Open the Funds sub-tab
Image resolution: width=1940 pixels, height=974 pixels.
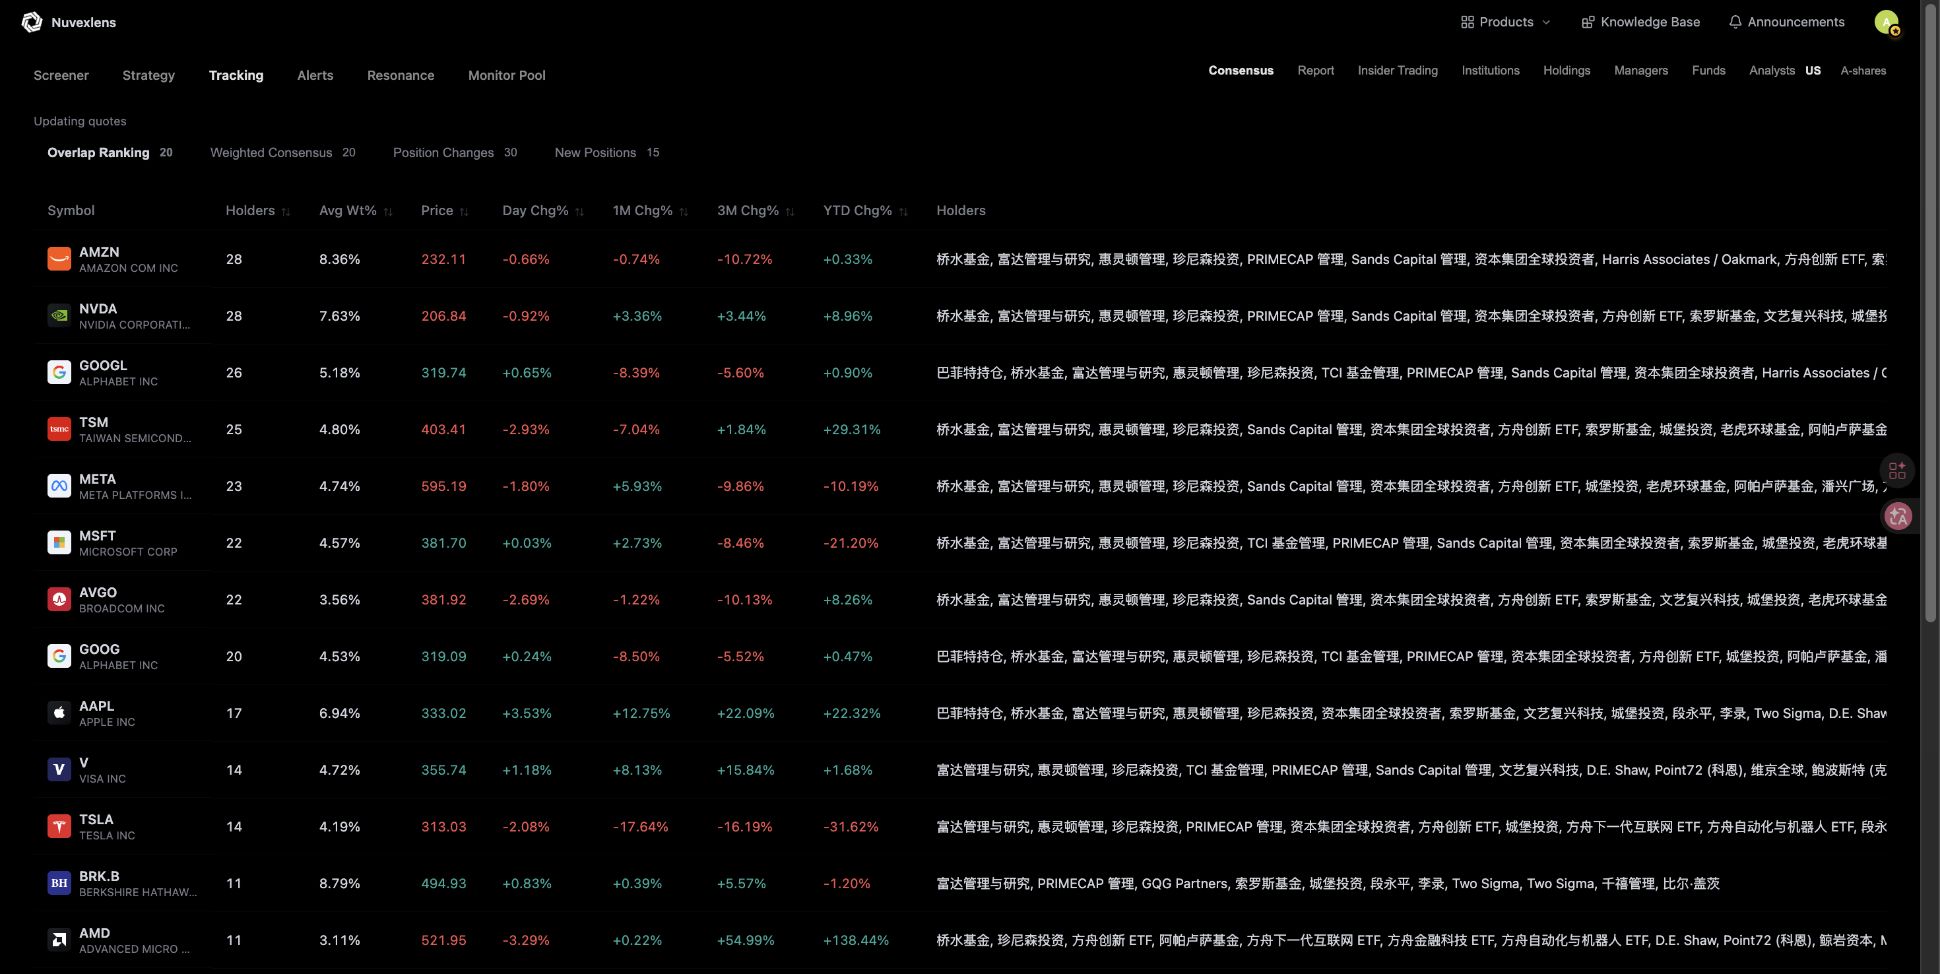coord(1709,71)
